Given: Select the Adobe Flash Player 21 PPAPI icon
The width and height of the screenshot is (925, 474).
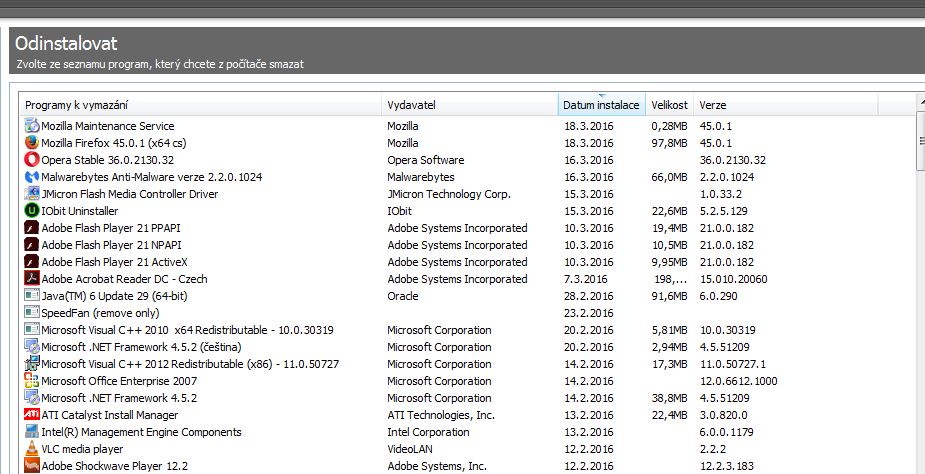Looking at the screenshot, I should [x=32, y=228].
